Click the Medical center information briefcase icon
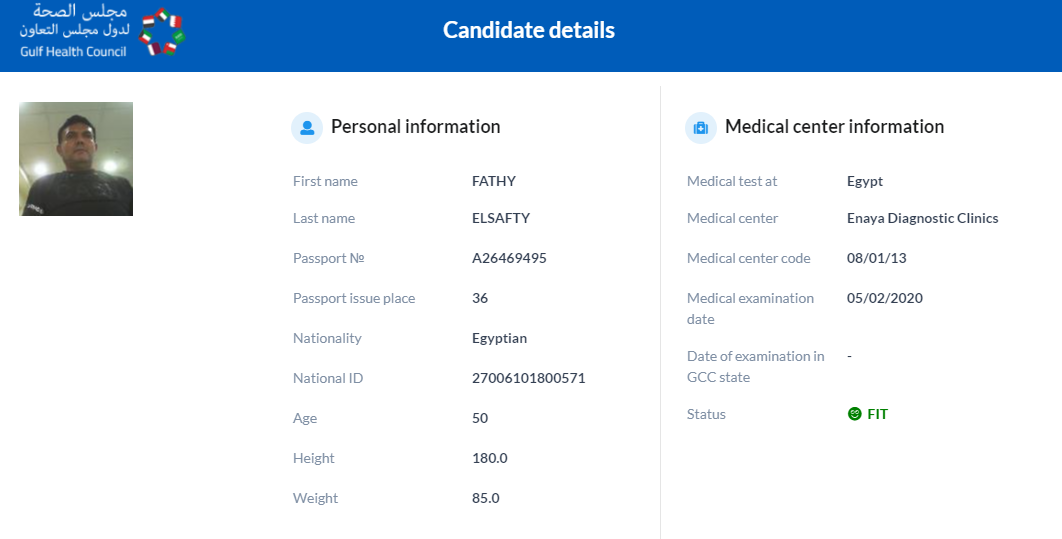This screenshot has width=1062, height=539. [700, 127]
